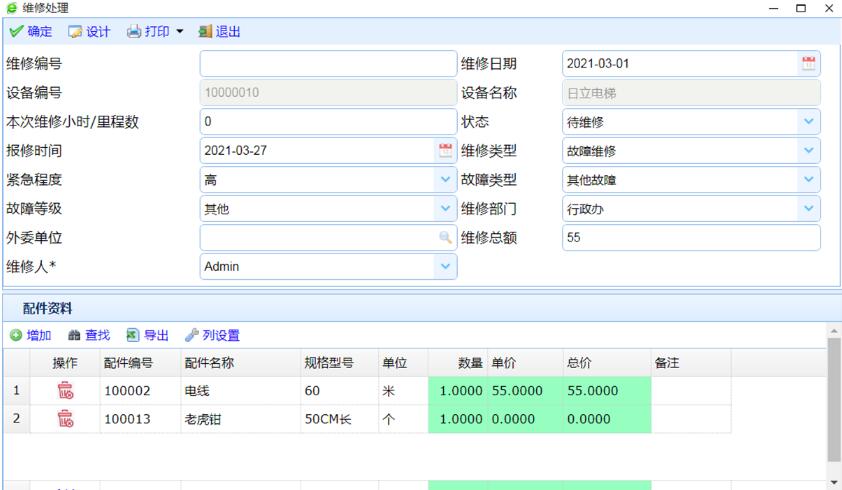Viewport: 842px width, 490px height.
Task: Click the 退出 exit button
Action: [x=219, y=32]
